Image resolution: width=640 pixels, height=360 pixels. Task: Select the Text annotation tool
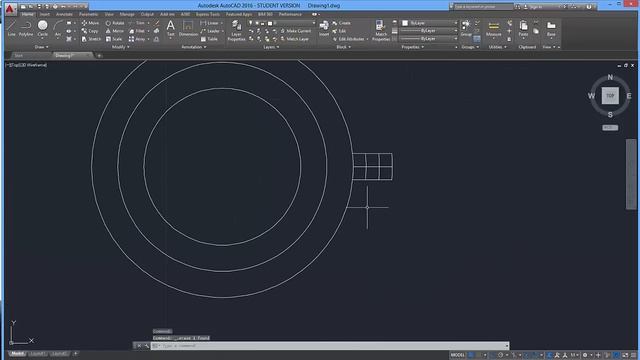point(171,28)
